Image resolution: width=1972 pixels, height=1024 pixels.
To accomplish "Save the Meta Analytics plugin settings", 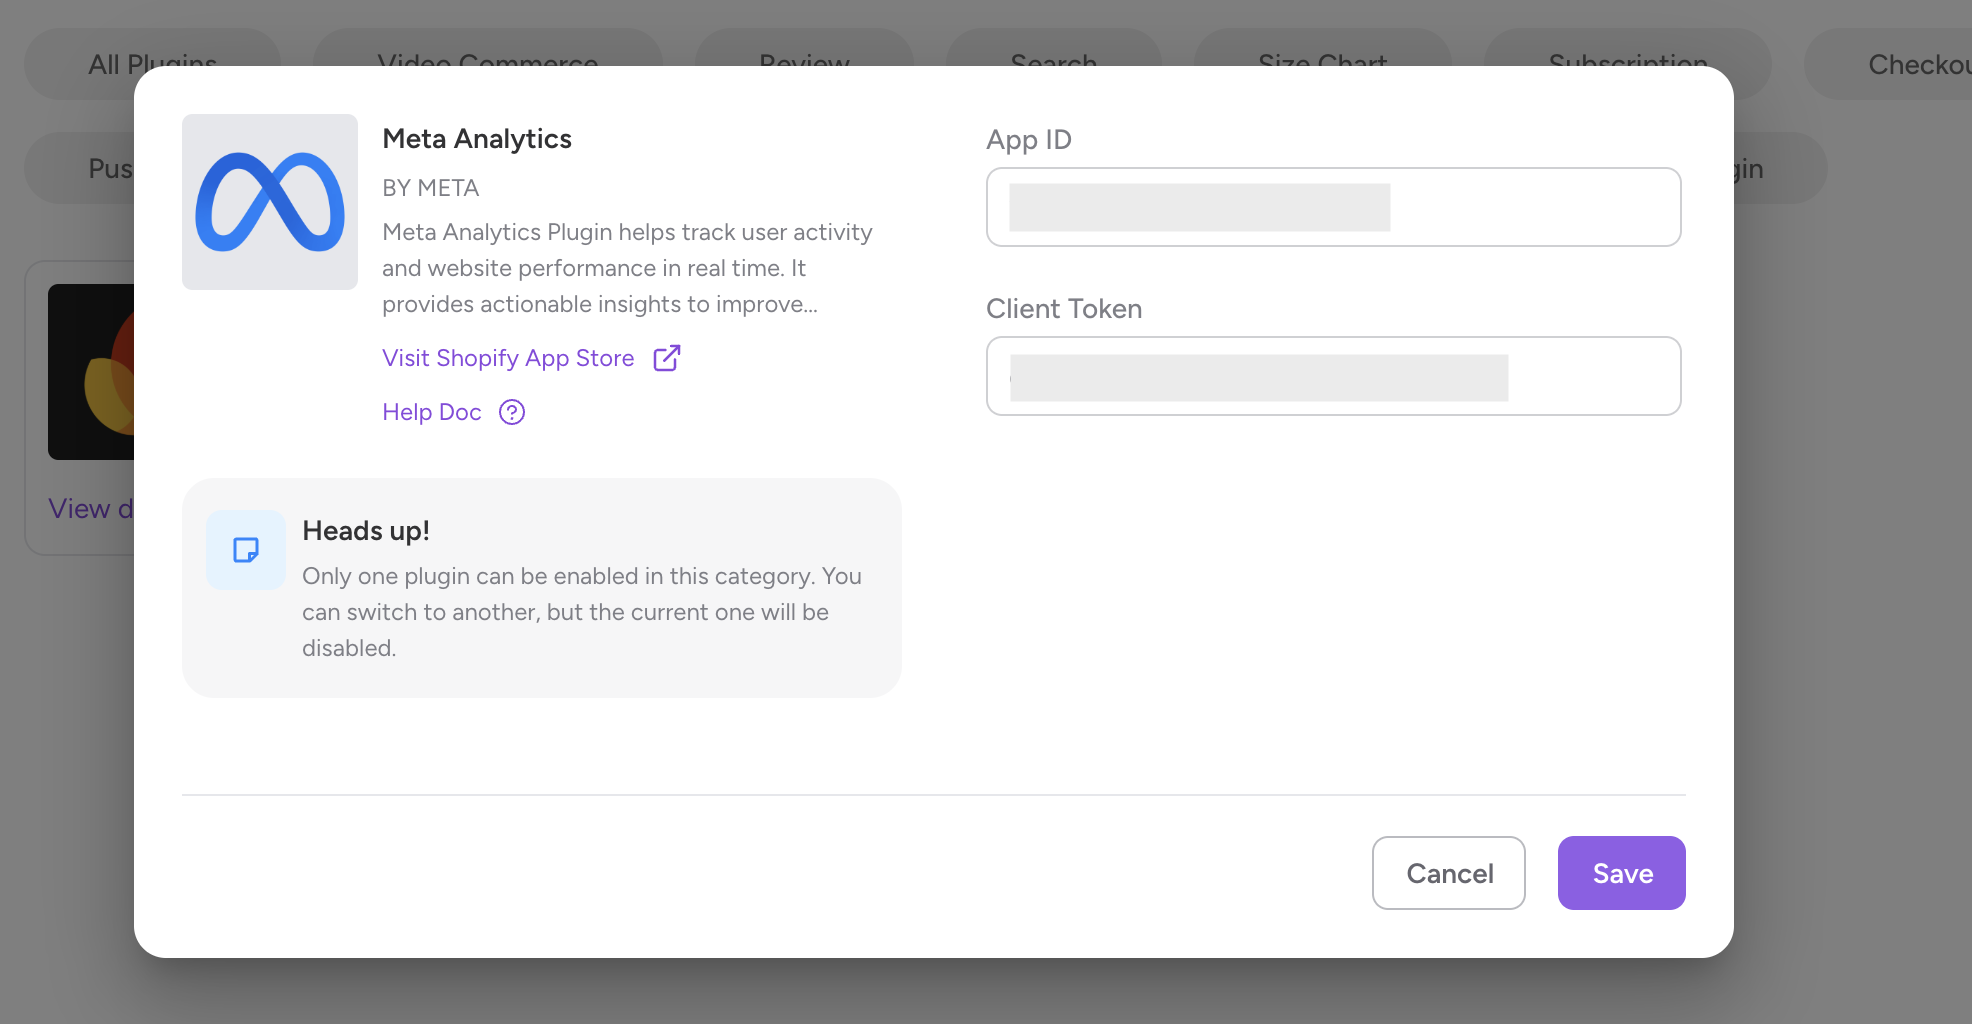I will pyautogui.click(x=1621, y=873).
